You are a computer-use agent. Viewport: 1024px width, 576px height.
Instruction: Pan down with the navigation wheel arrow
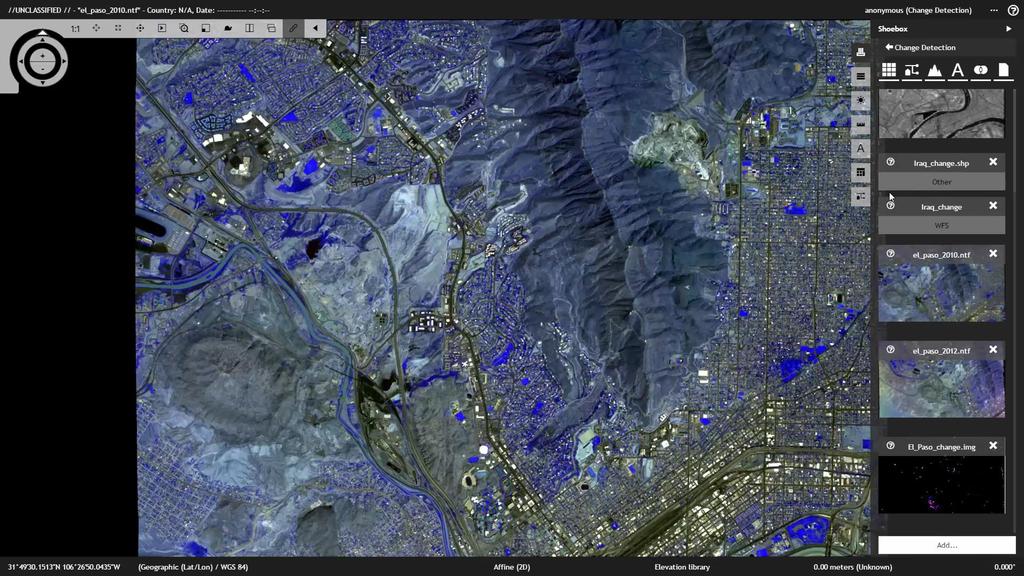tap(42, 81)
